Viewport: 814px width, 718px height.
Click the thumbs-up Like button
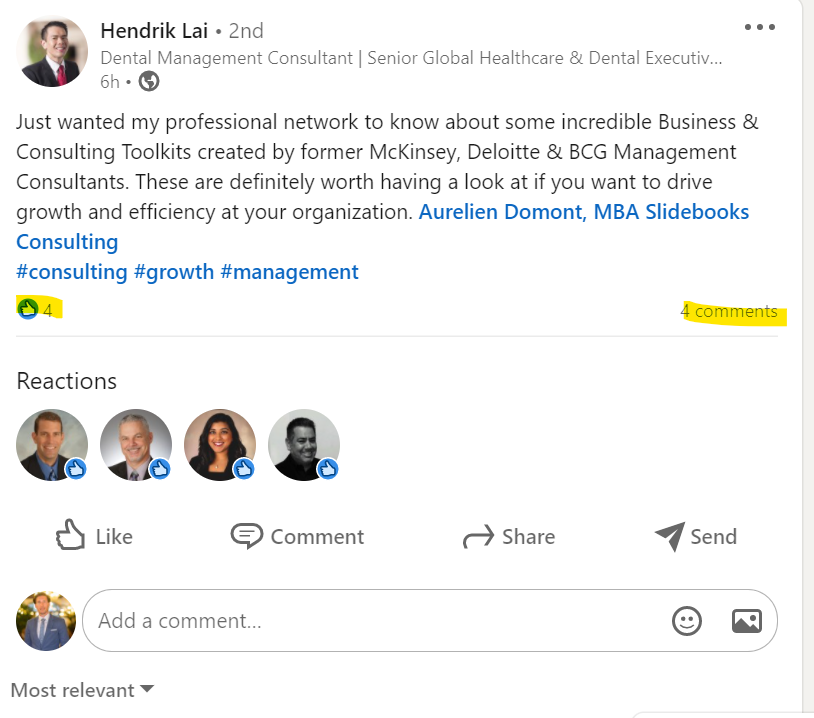(94, 537)
